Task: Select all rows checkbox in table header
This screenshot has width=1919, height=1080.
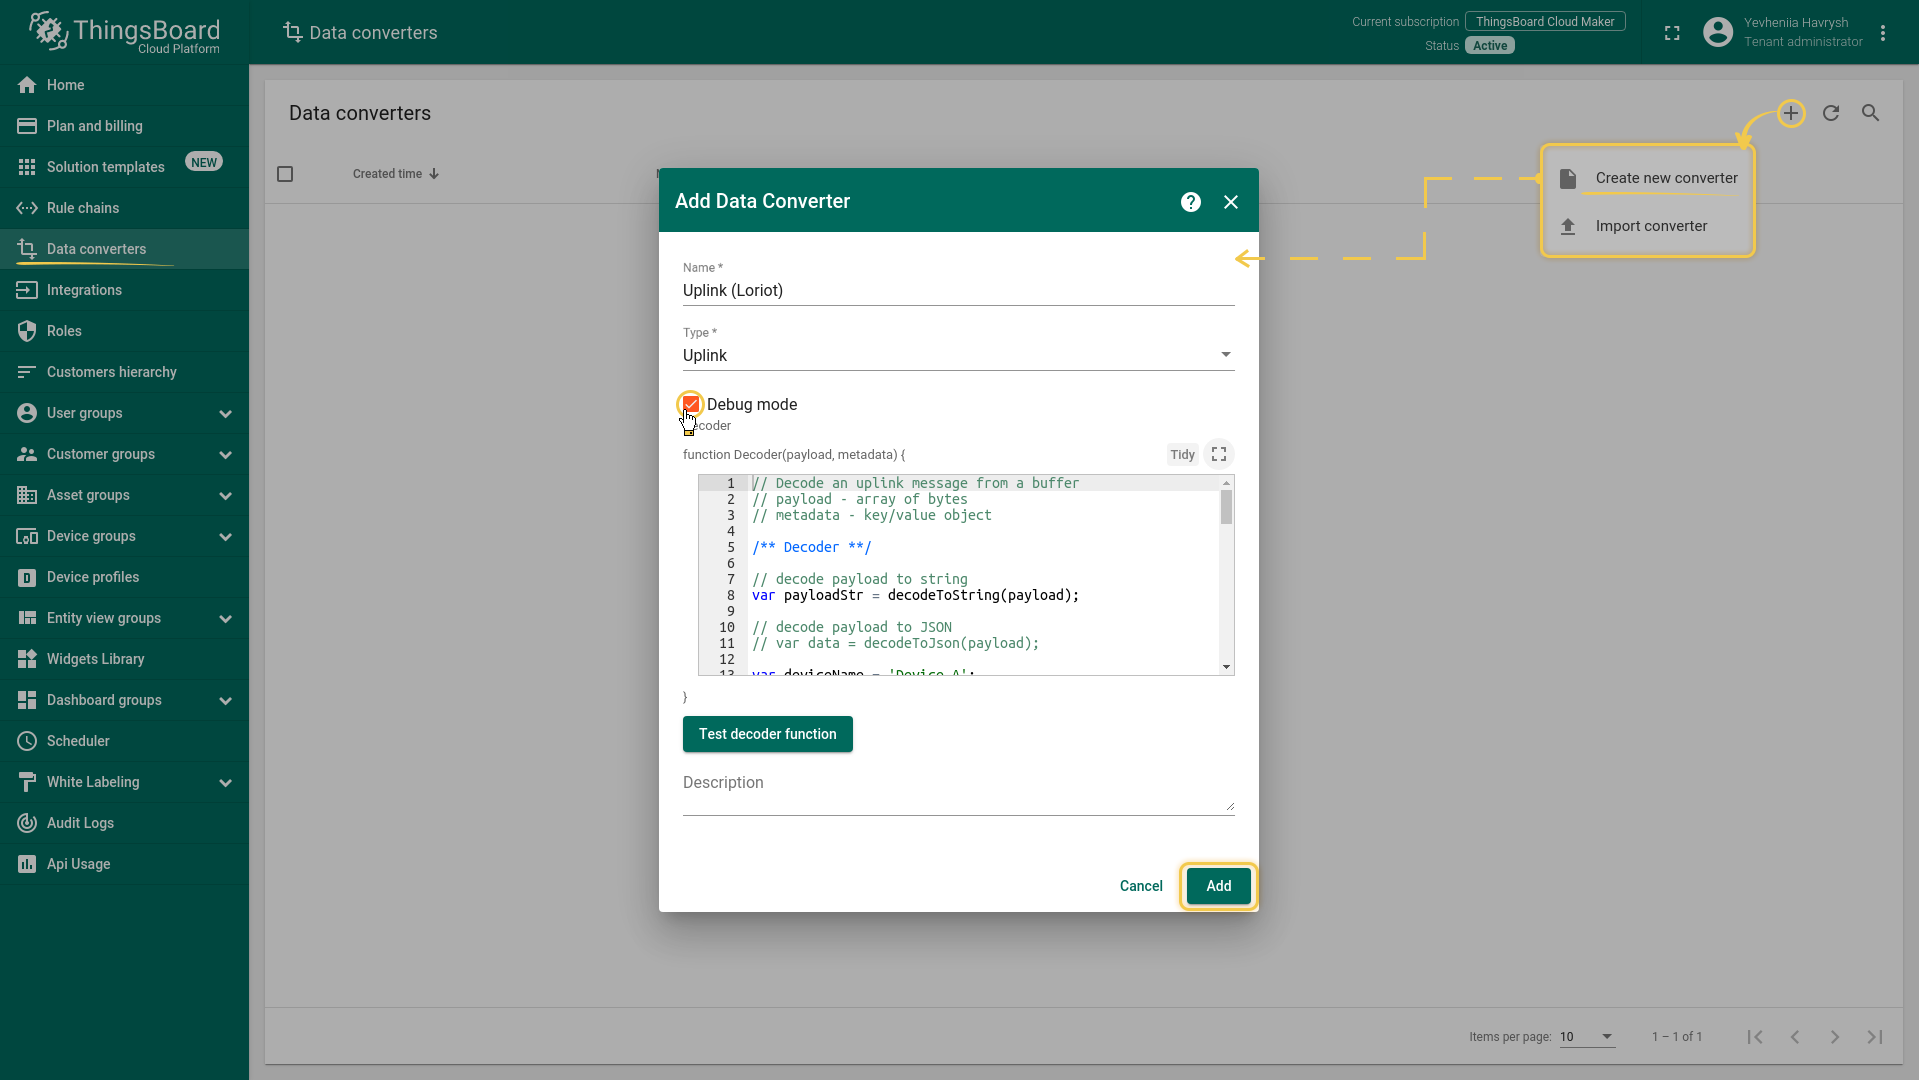Action: pos(285,174)
